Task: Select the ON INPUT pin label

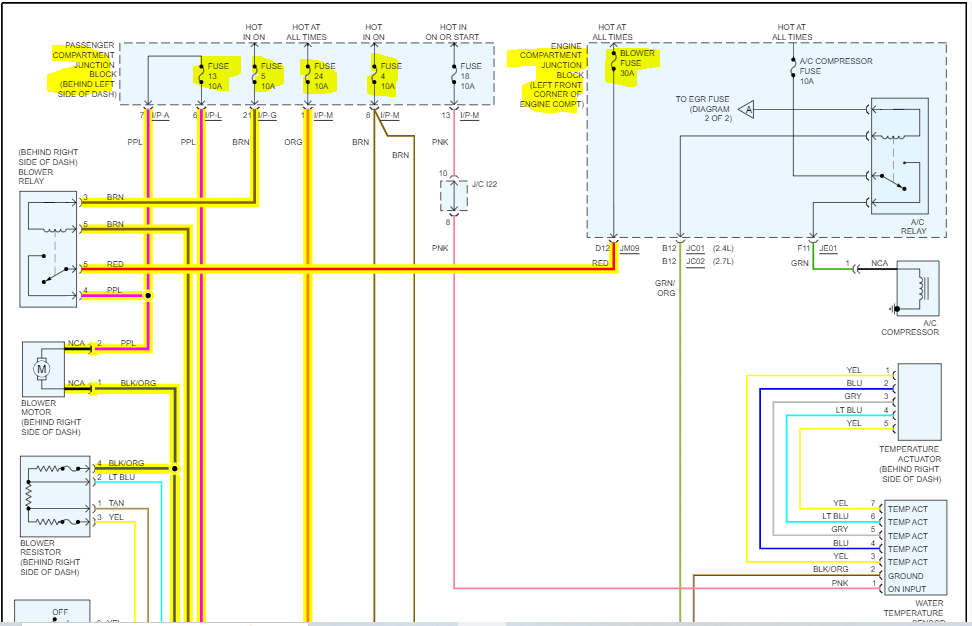Action: tap(907, 589)
